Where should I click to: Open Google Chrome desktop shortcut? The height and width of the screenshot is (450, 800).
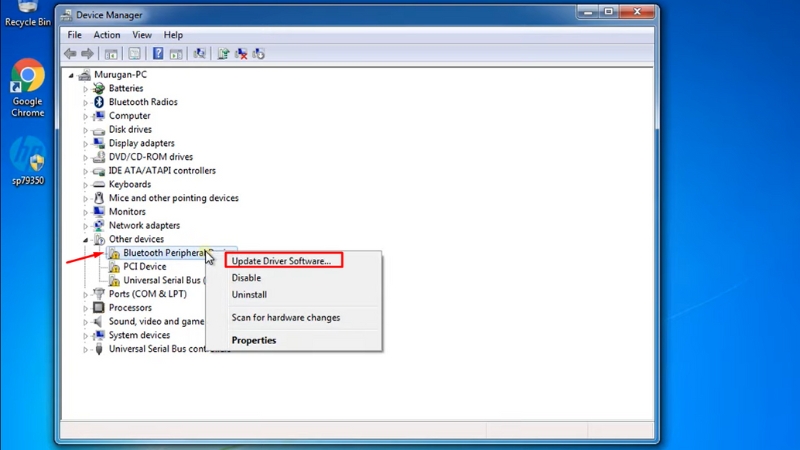point(28,88)
